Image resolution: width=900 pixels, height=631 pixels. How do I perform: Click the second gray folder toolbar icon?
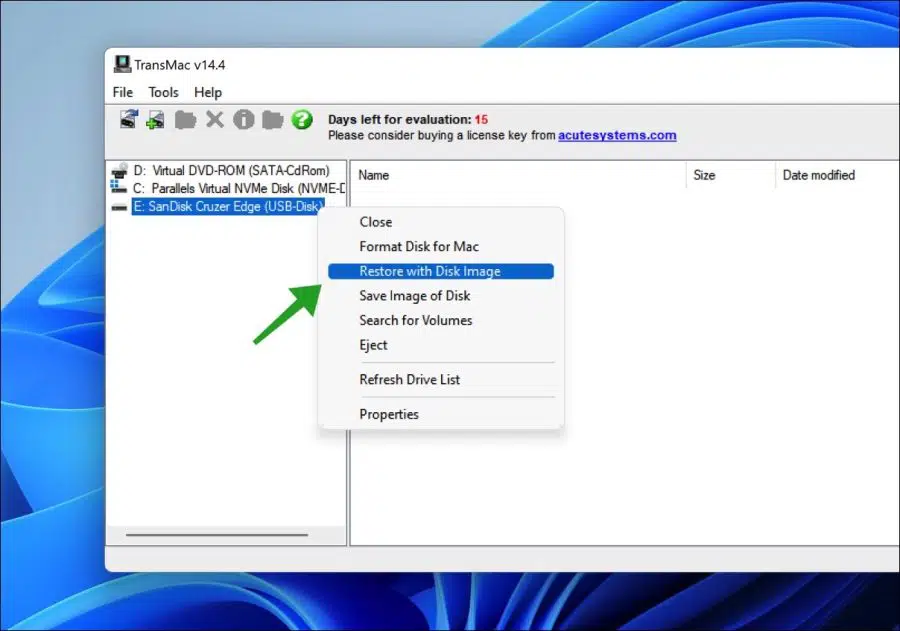(x=273, y=120)
